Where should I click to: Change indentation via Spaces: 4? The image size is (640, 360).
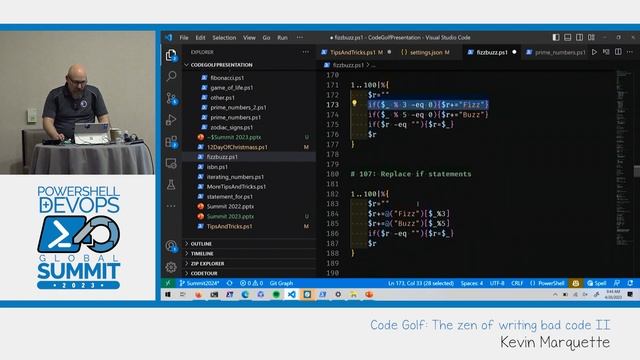(x=472, y=283)
